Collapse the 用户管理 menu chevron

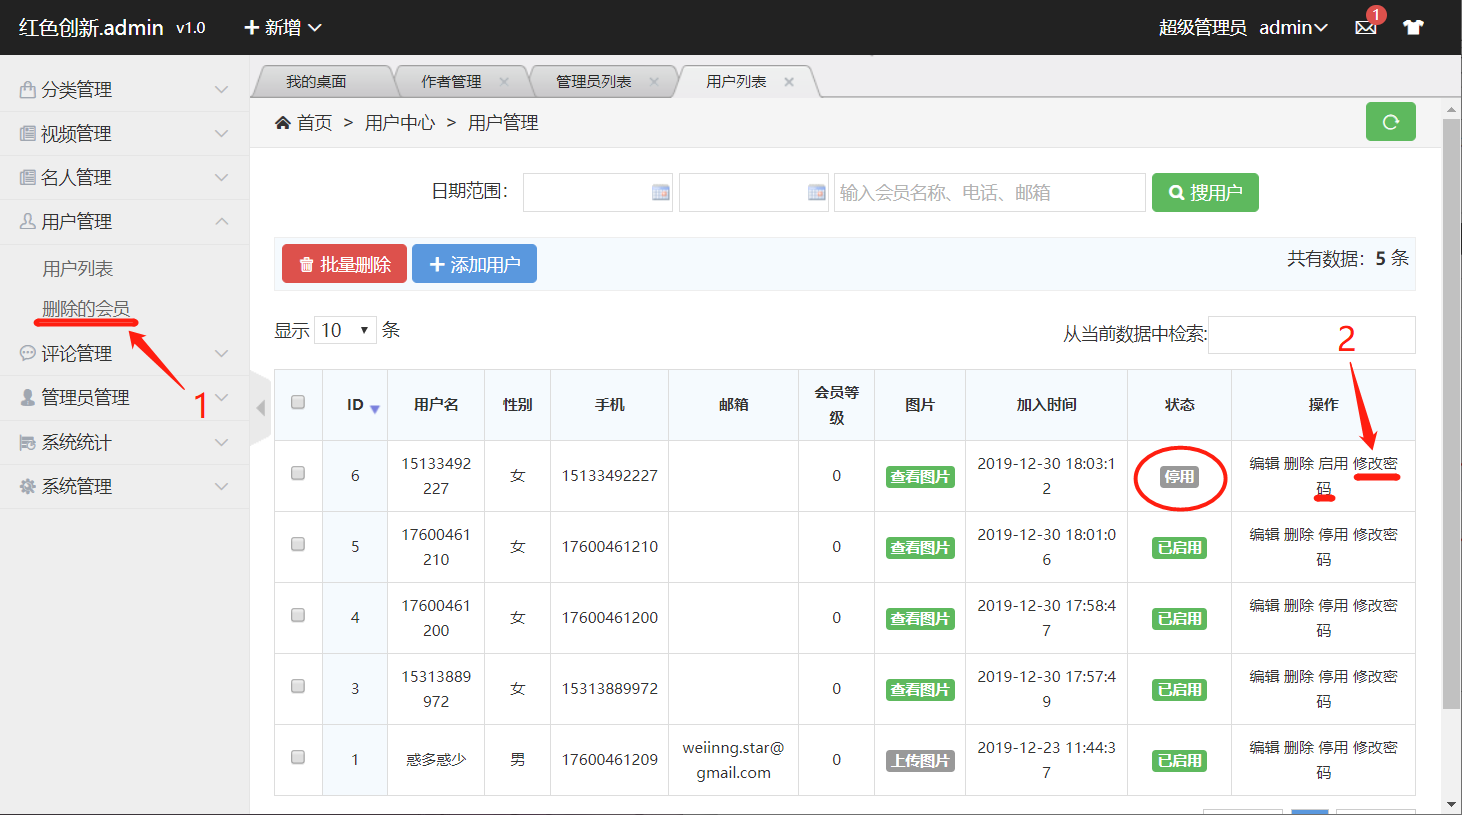[222, 221]
